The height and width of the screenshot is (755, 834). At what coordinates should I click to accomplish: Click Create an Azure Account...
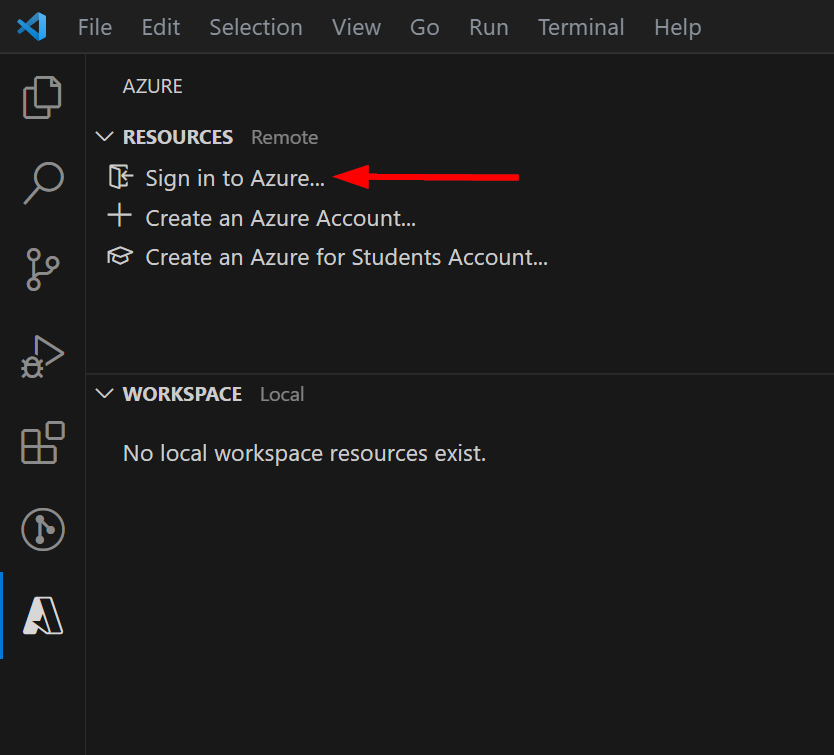pyautogui.click(x=280, y=218)
